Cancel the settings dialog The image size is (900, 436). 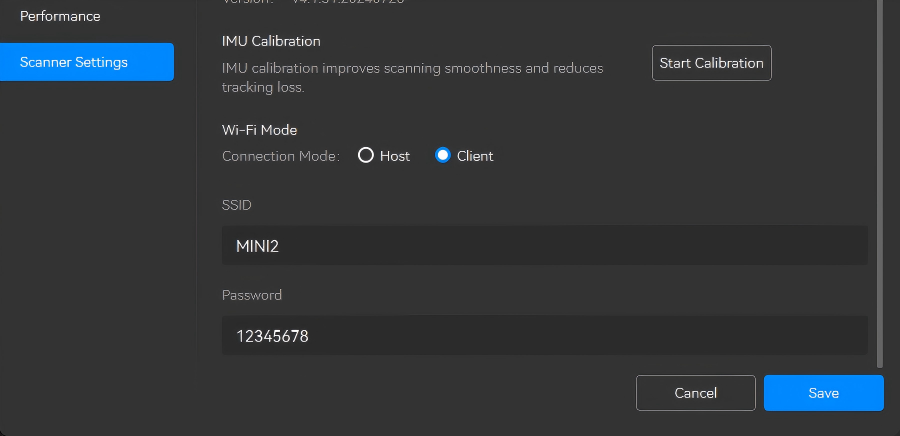coord(695,393)
